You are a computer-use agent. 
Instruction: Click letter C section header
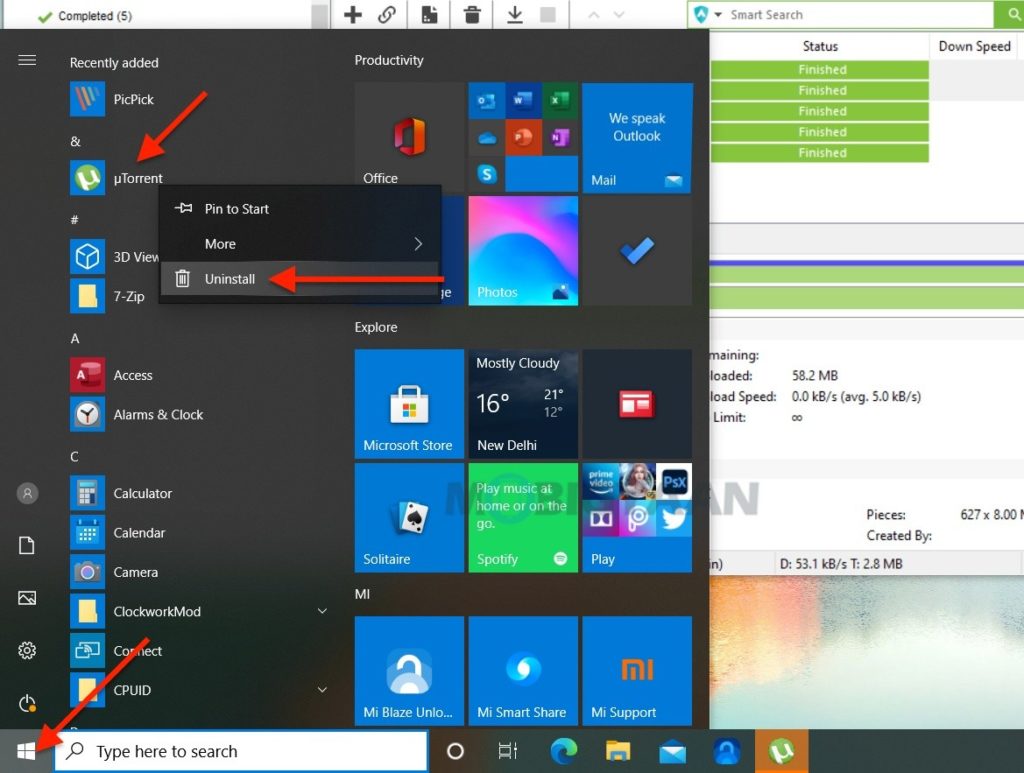click(x=74, y=456)
